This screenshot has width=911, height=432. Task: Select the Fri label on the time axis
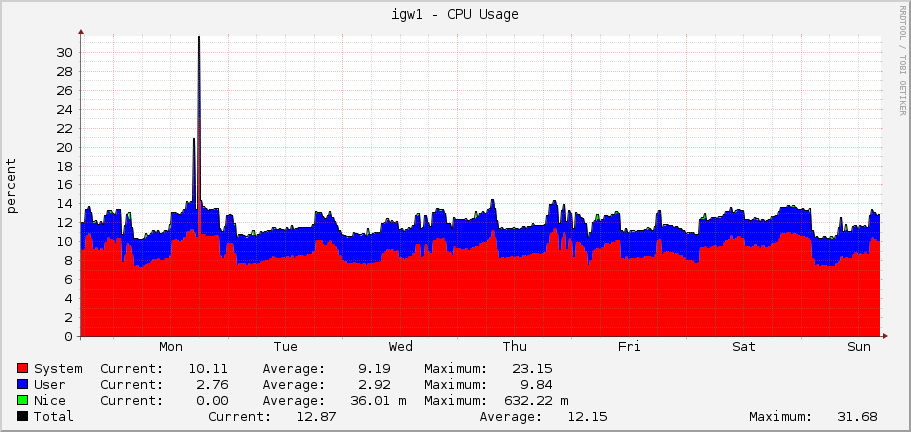click(x=629, y=347)
